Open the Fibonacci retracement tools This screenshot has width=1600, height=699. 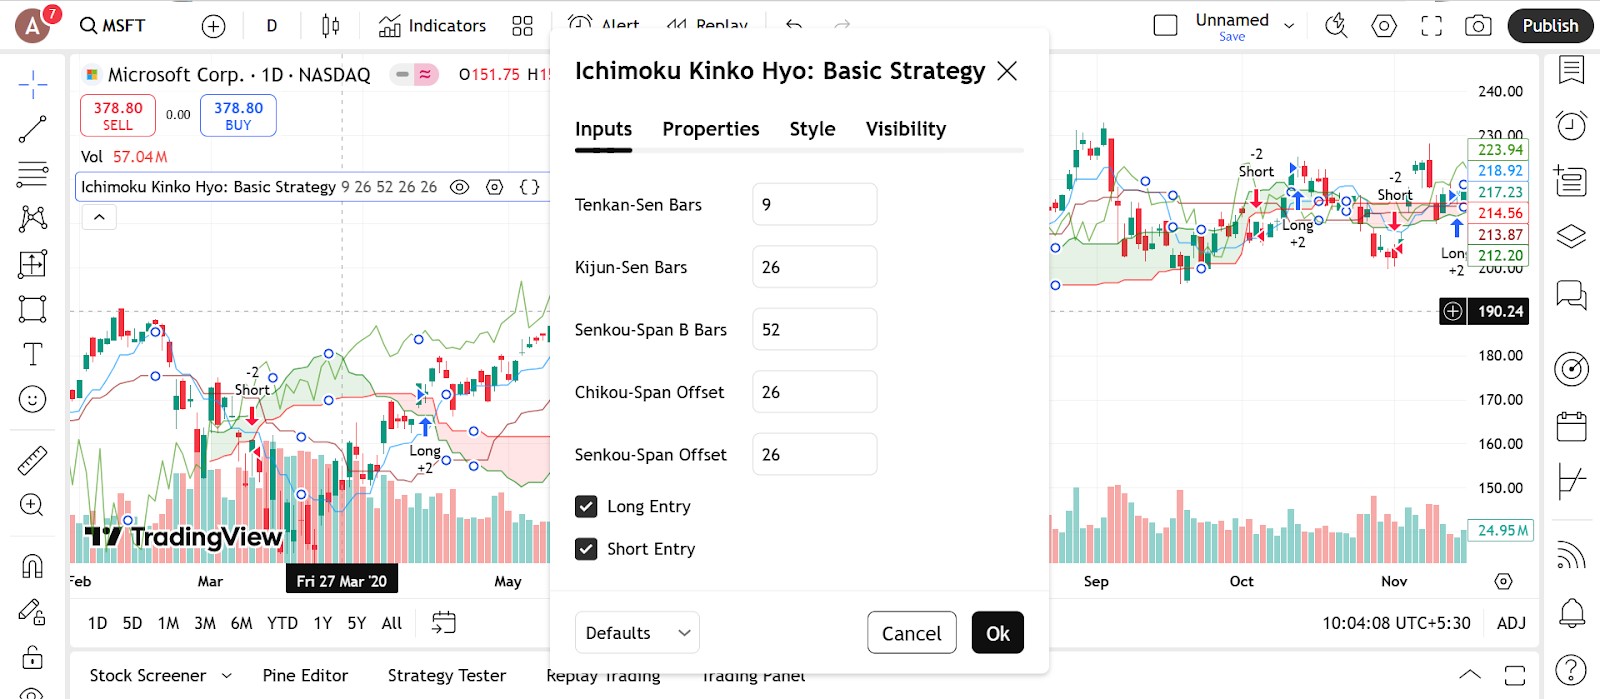click(33, 174)
